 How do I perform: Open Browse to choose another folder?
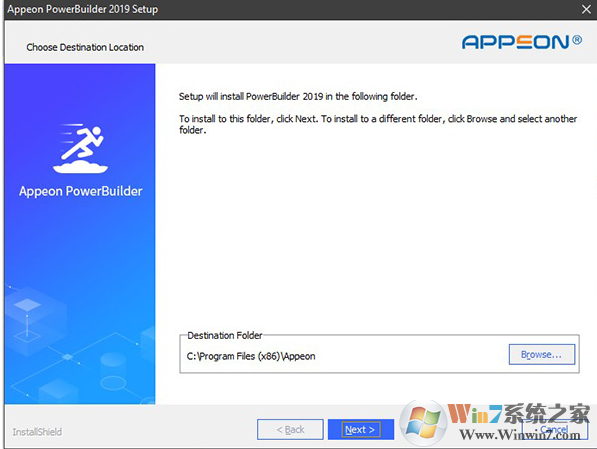[x=542, y=355]
